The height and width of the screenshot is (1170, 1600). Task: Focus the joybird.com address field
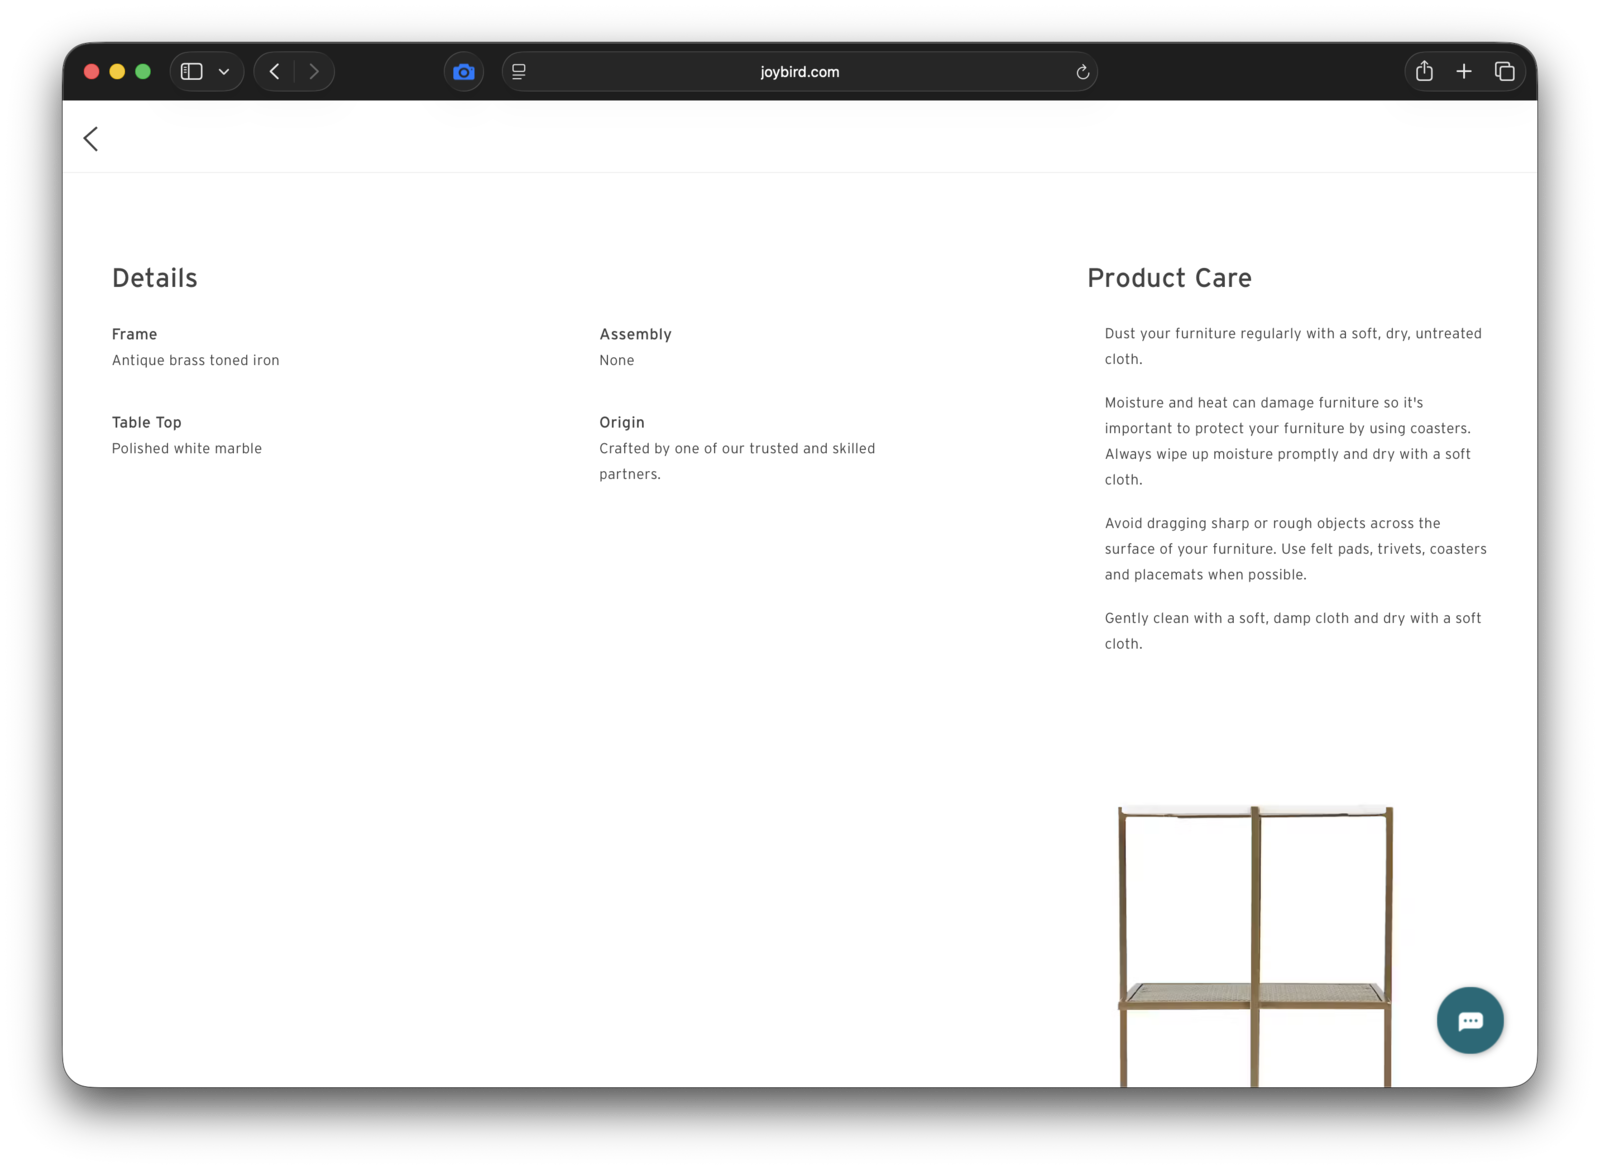point(799,72)
